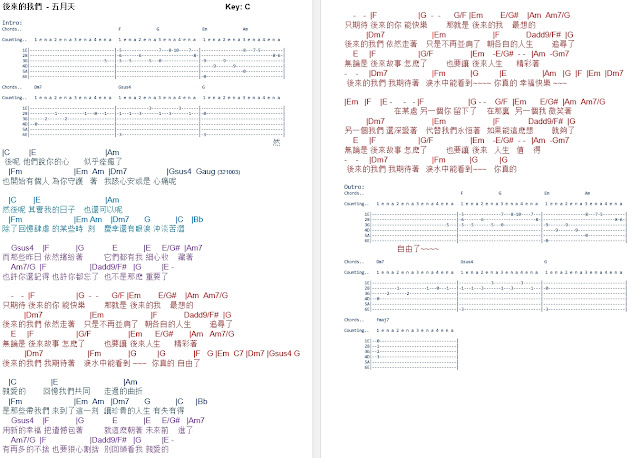
Task: Click the lyric '有失有得'
Action: pyautogui.click(x=169, y=411)
